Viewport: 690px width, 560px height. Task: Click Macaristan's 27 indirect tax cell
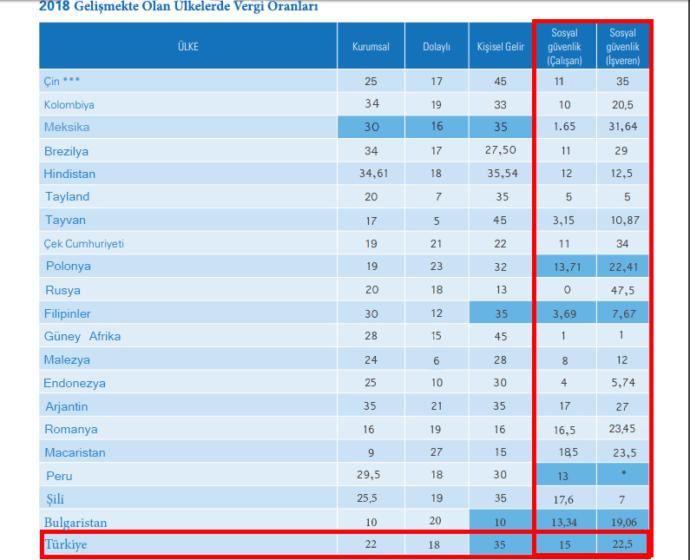point(437,452)
